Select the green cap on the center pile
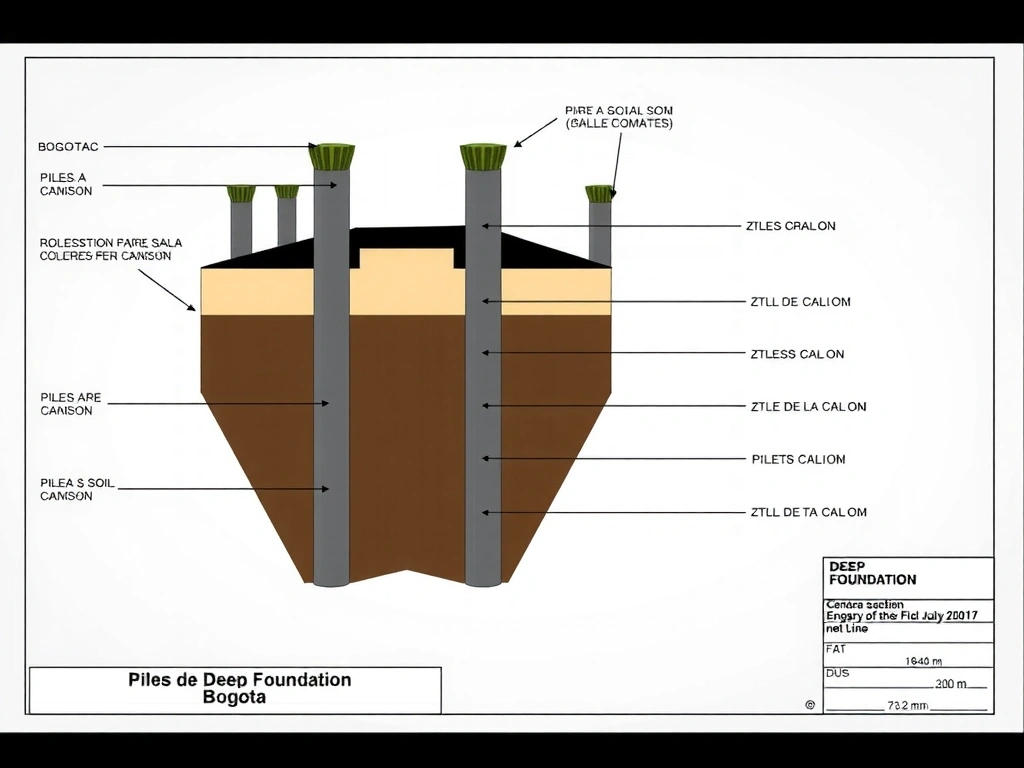This screenshot has height=768, width=1024. pos(483,157)
